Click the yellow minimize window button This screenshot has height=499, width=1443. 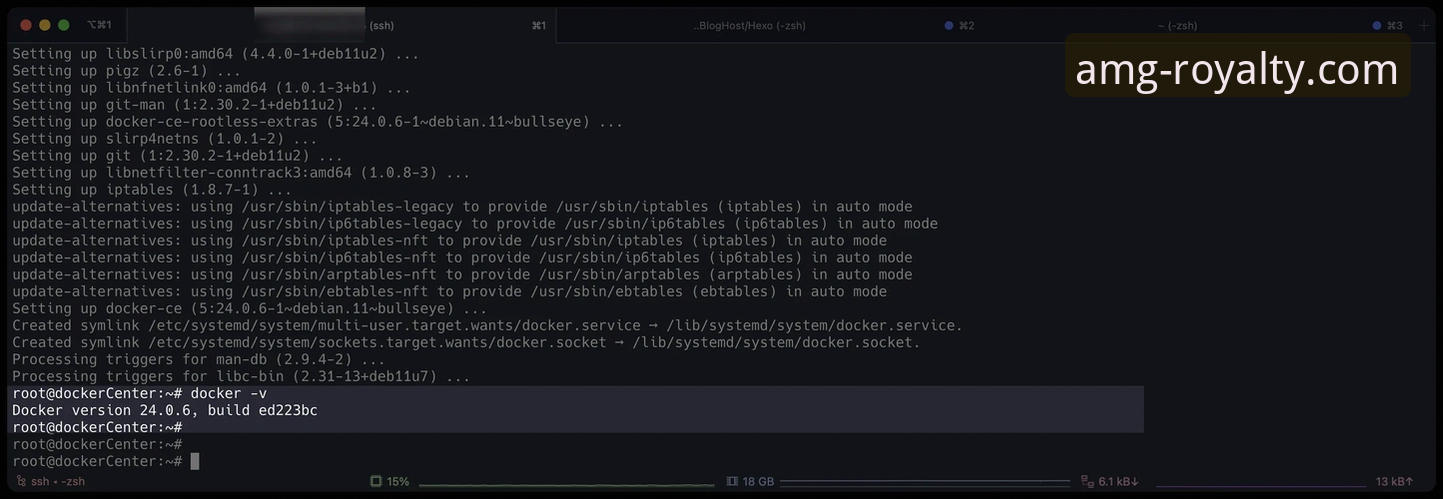[x=45, y=24]
